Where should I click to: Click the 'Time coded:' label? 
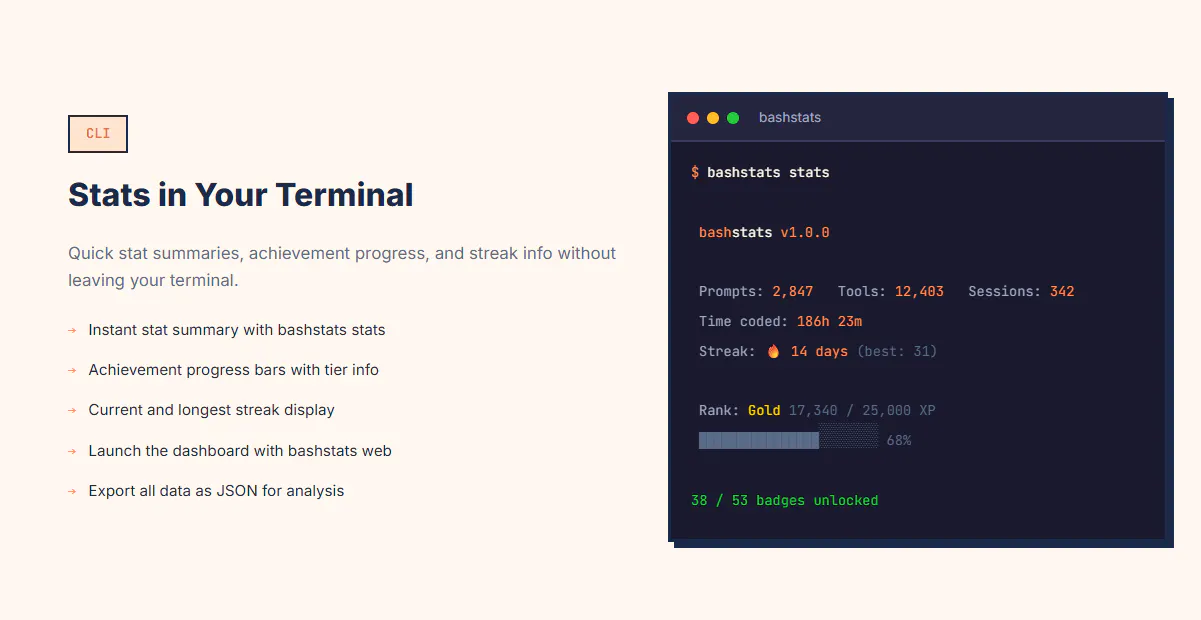744,321
